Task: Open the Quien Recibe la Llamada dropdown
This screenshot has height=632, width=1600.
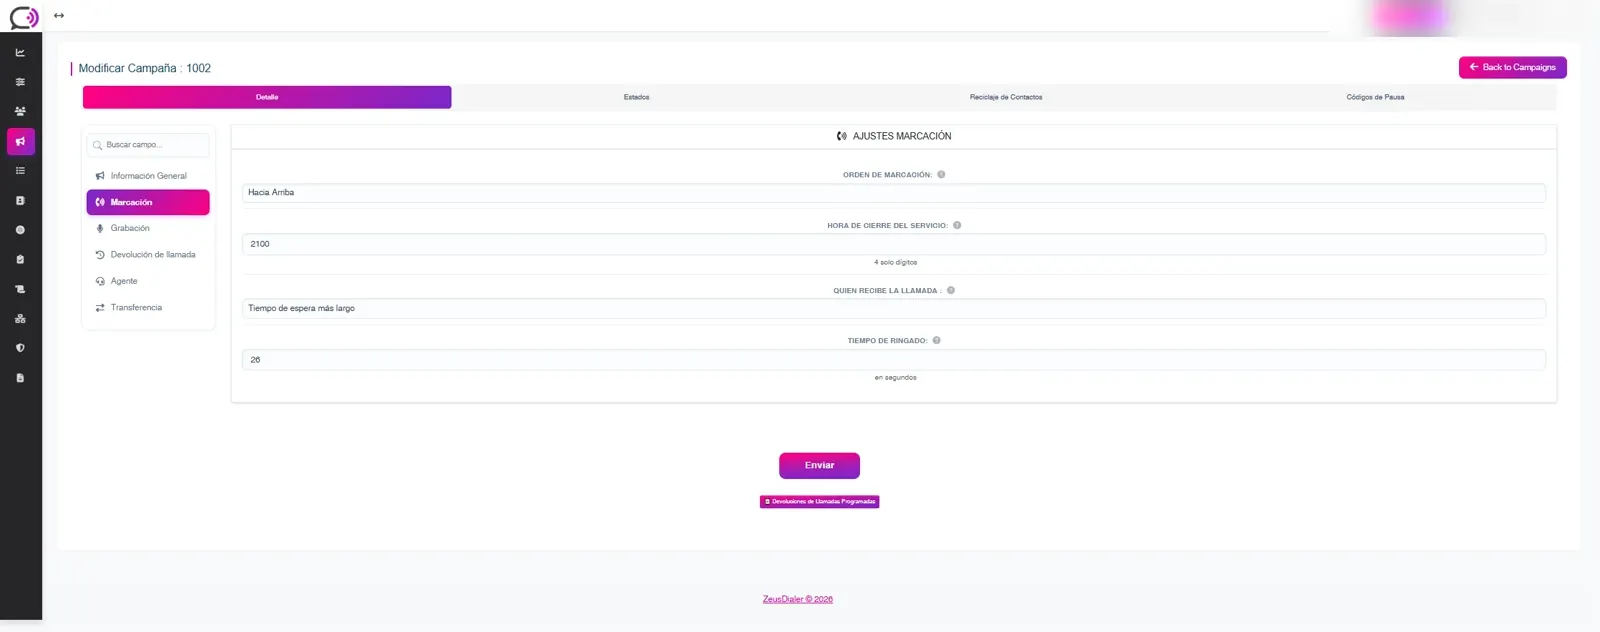Action: coord(894,308)
